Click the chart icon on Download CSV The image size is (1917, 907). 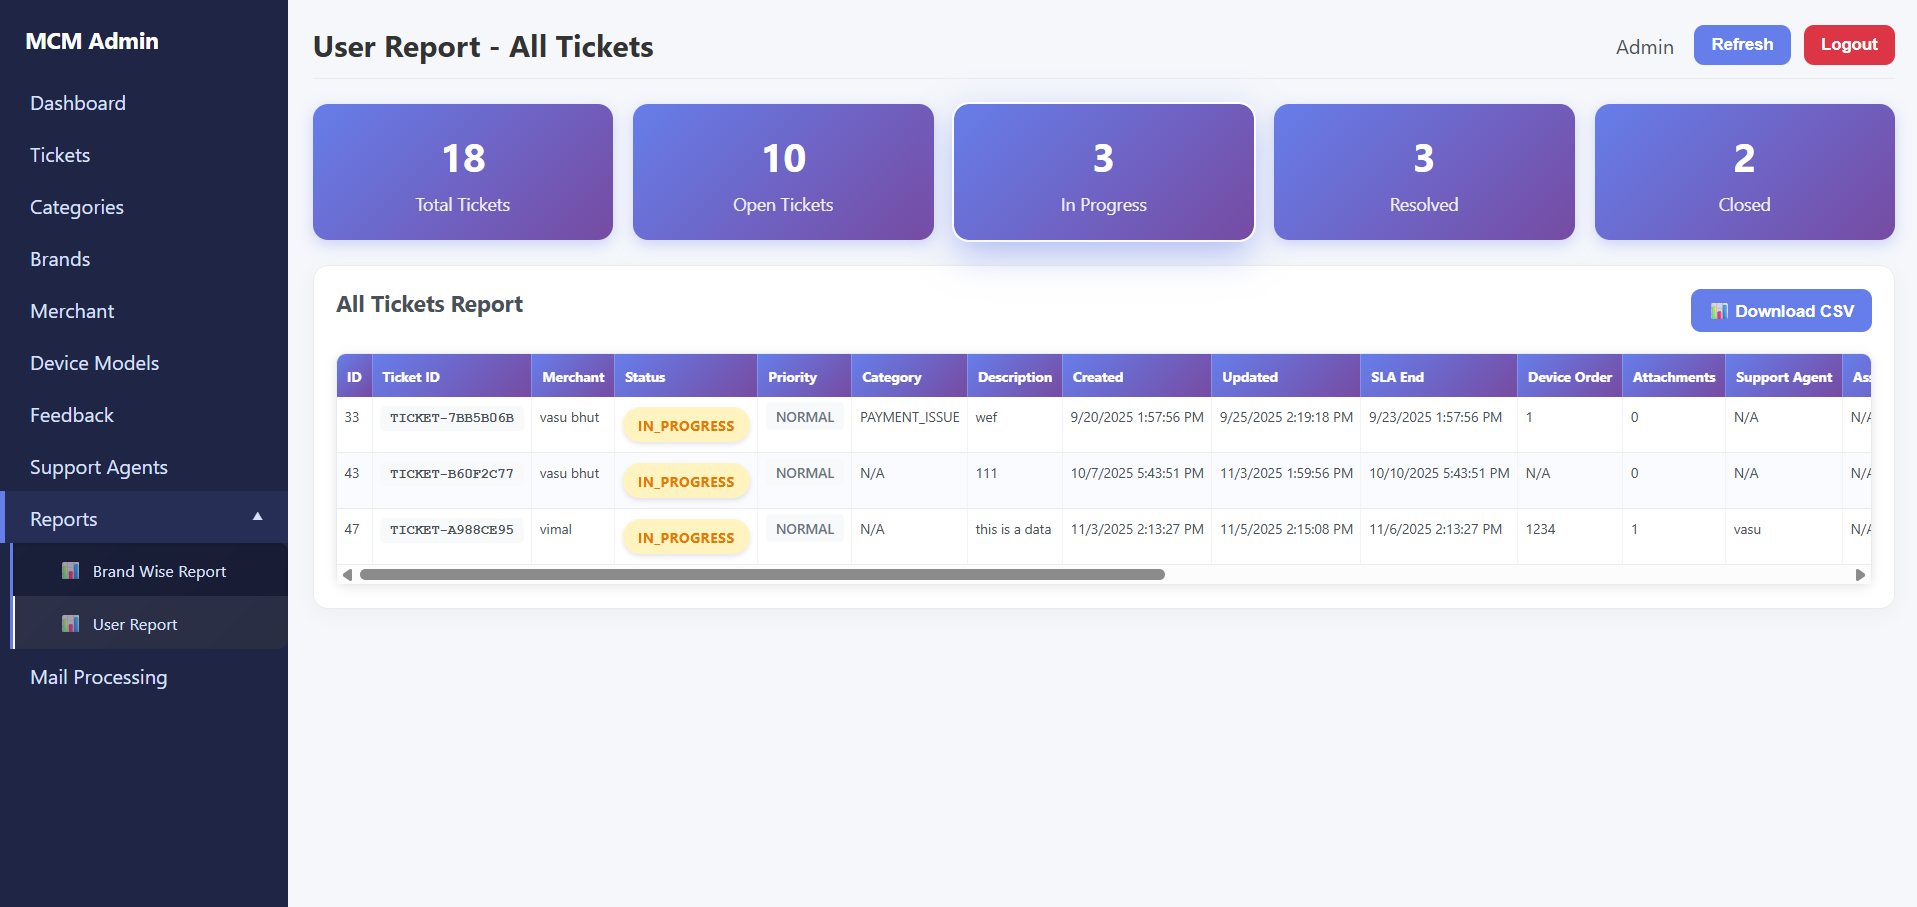(x=1719, y=311)
